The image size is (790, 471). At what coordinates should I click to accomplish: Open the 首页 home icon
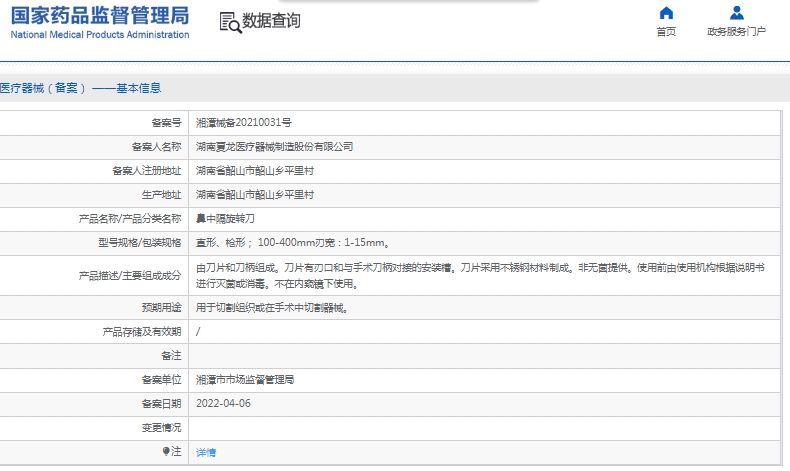click(x=666, y=13)
